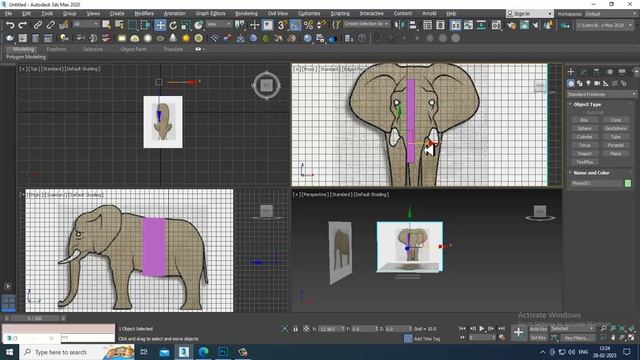Open the key mode Selected dropdown
Image resolution: width=640 pixels, height=360 pixels.
572,329
